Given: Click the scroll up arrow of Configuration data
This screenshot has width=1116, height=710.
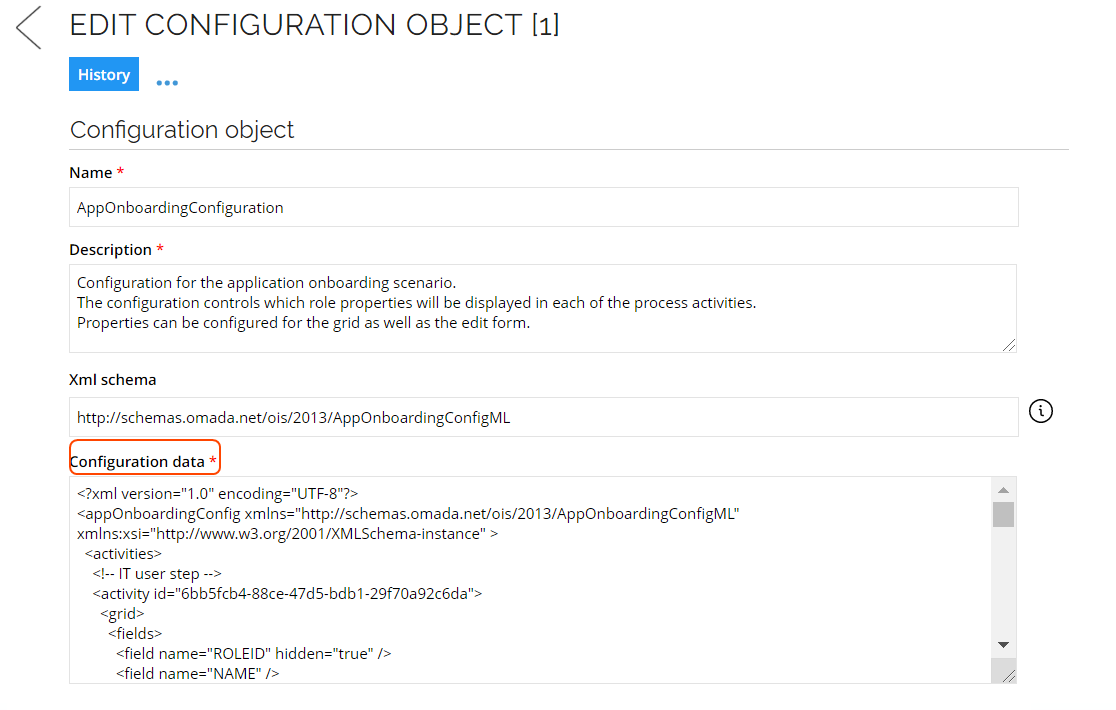Looking at the screenshot, I should (x=1004, y=490).
